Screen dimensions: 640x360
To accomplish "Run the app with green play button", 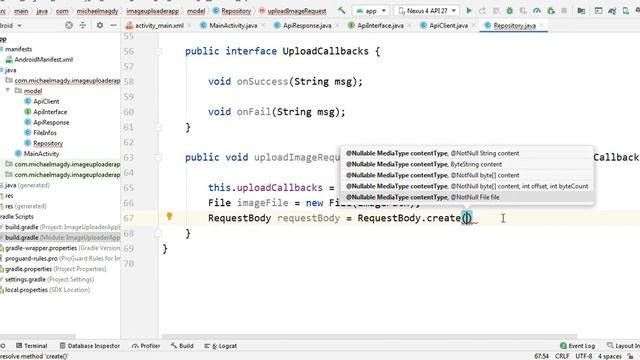I will (x=469, y=11).
